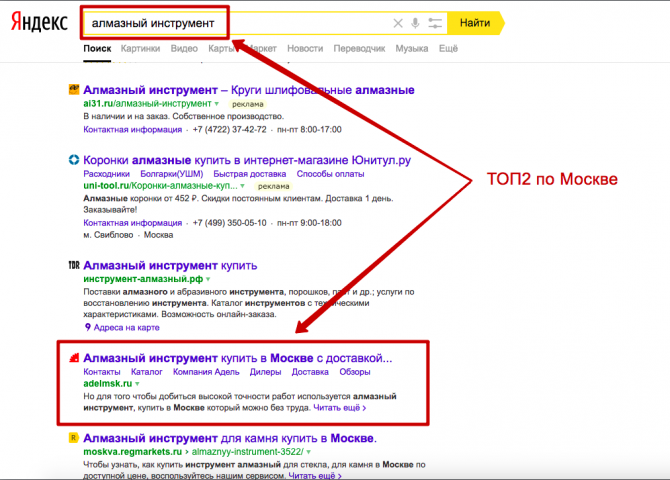Open the Каталог sitelink
The height and width of the screenshot is (480, 670).
pos(147,372)
